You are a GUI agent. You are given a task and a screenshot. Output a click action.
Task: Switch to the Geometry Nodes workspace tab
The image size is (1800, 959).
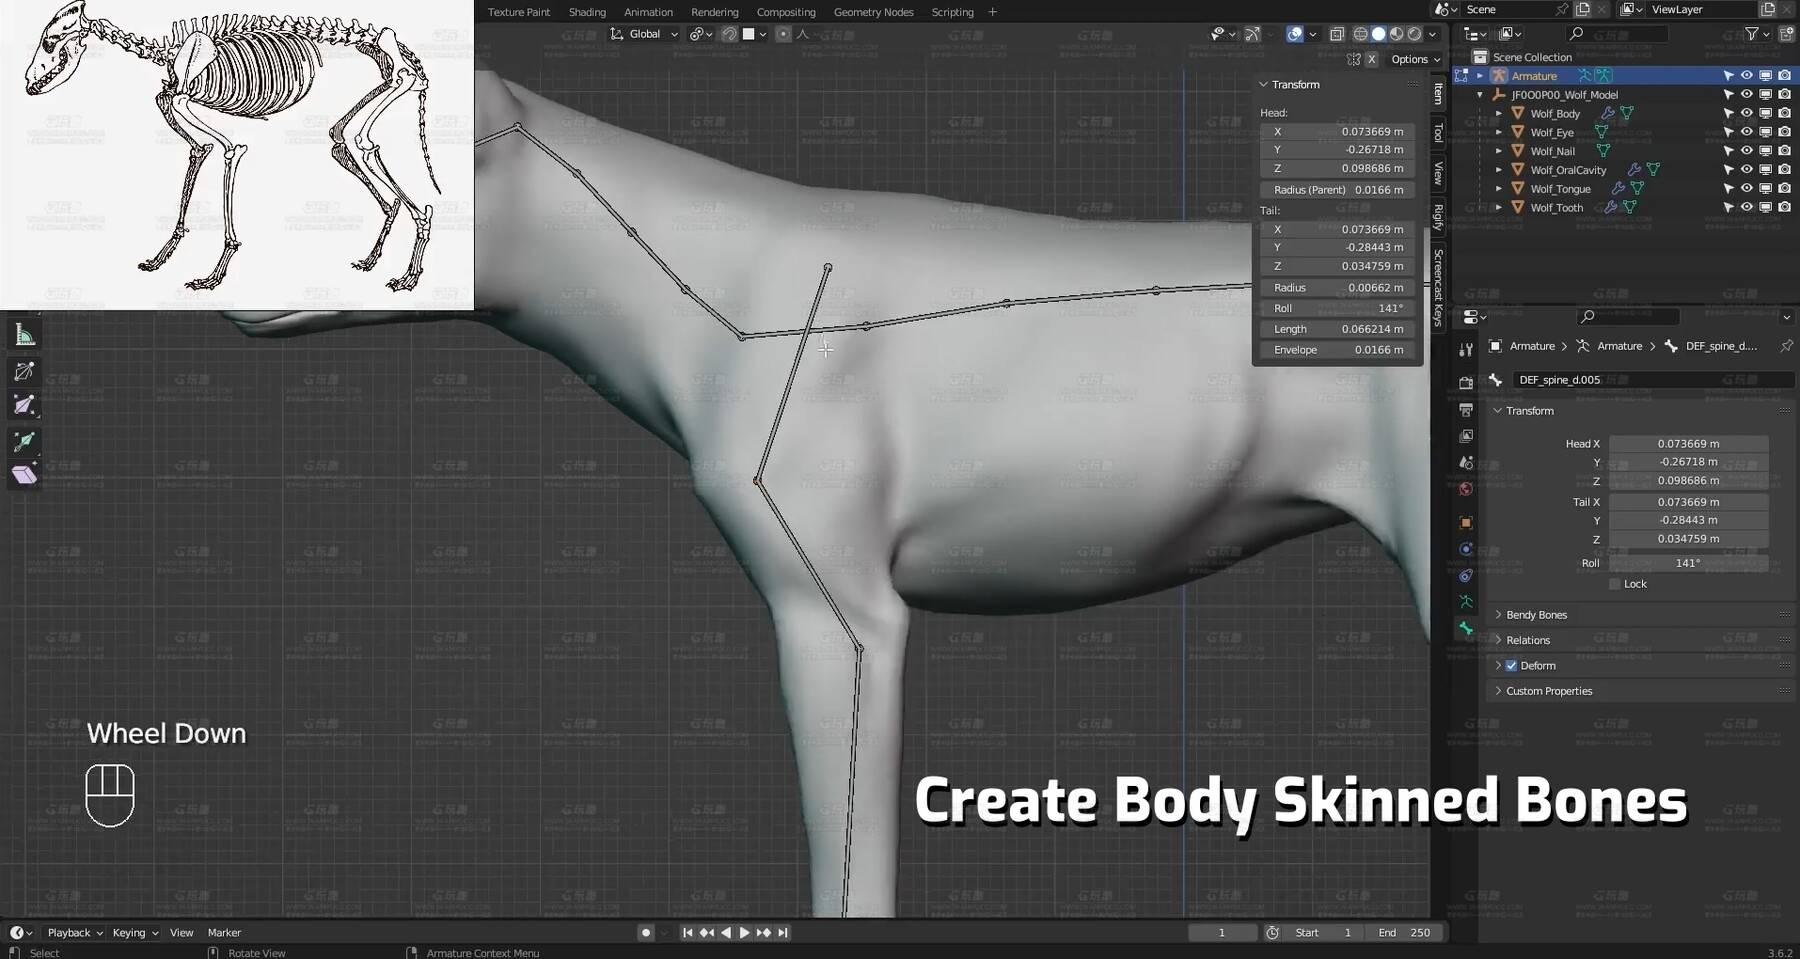pyautogui.click(x=873, y=12)
